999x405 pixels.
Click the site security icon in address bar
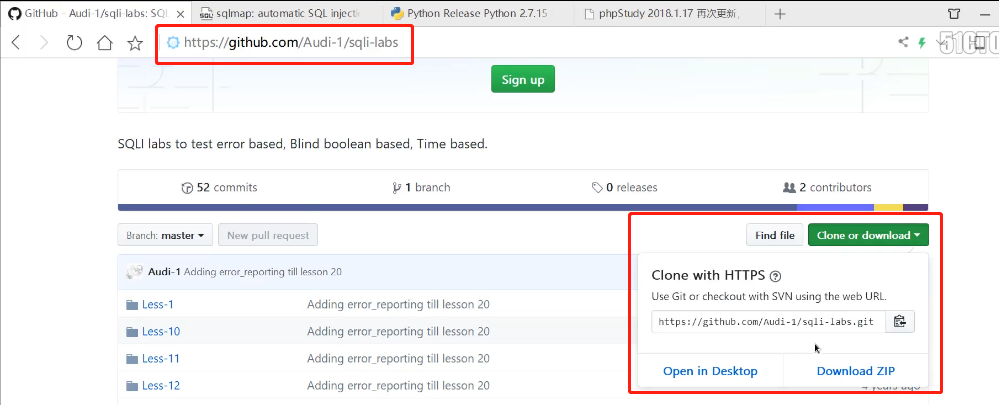pos(173,43)
